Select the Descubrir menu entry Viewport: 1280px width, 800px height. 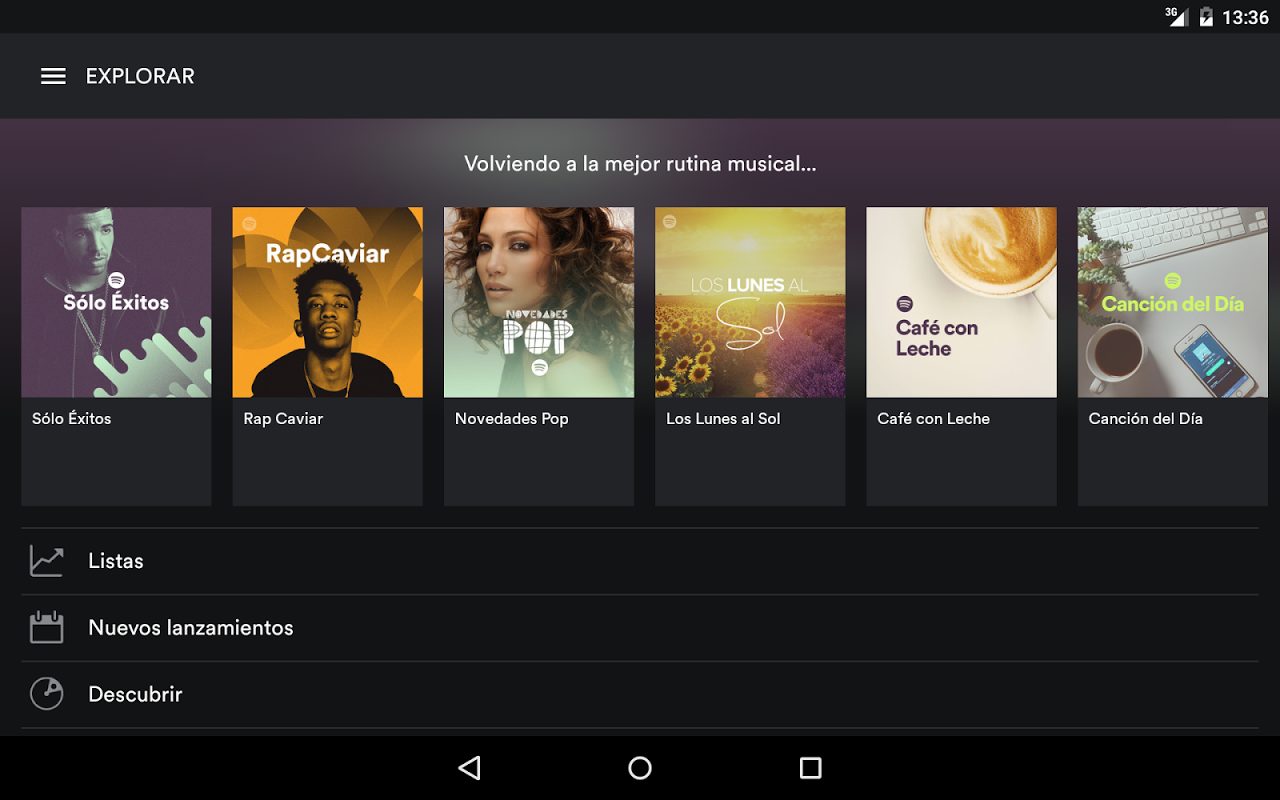click(135, 693)
